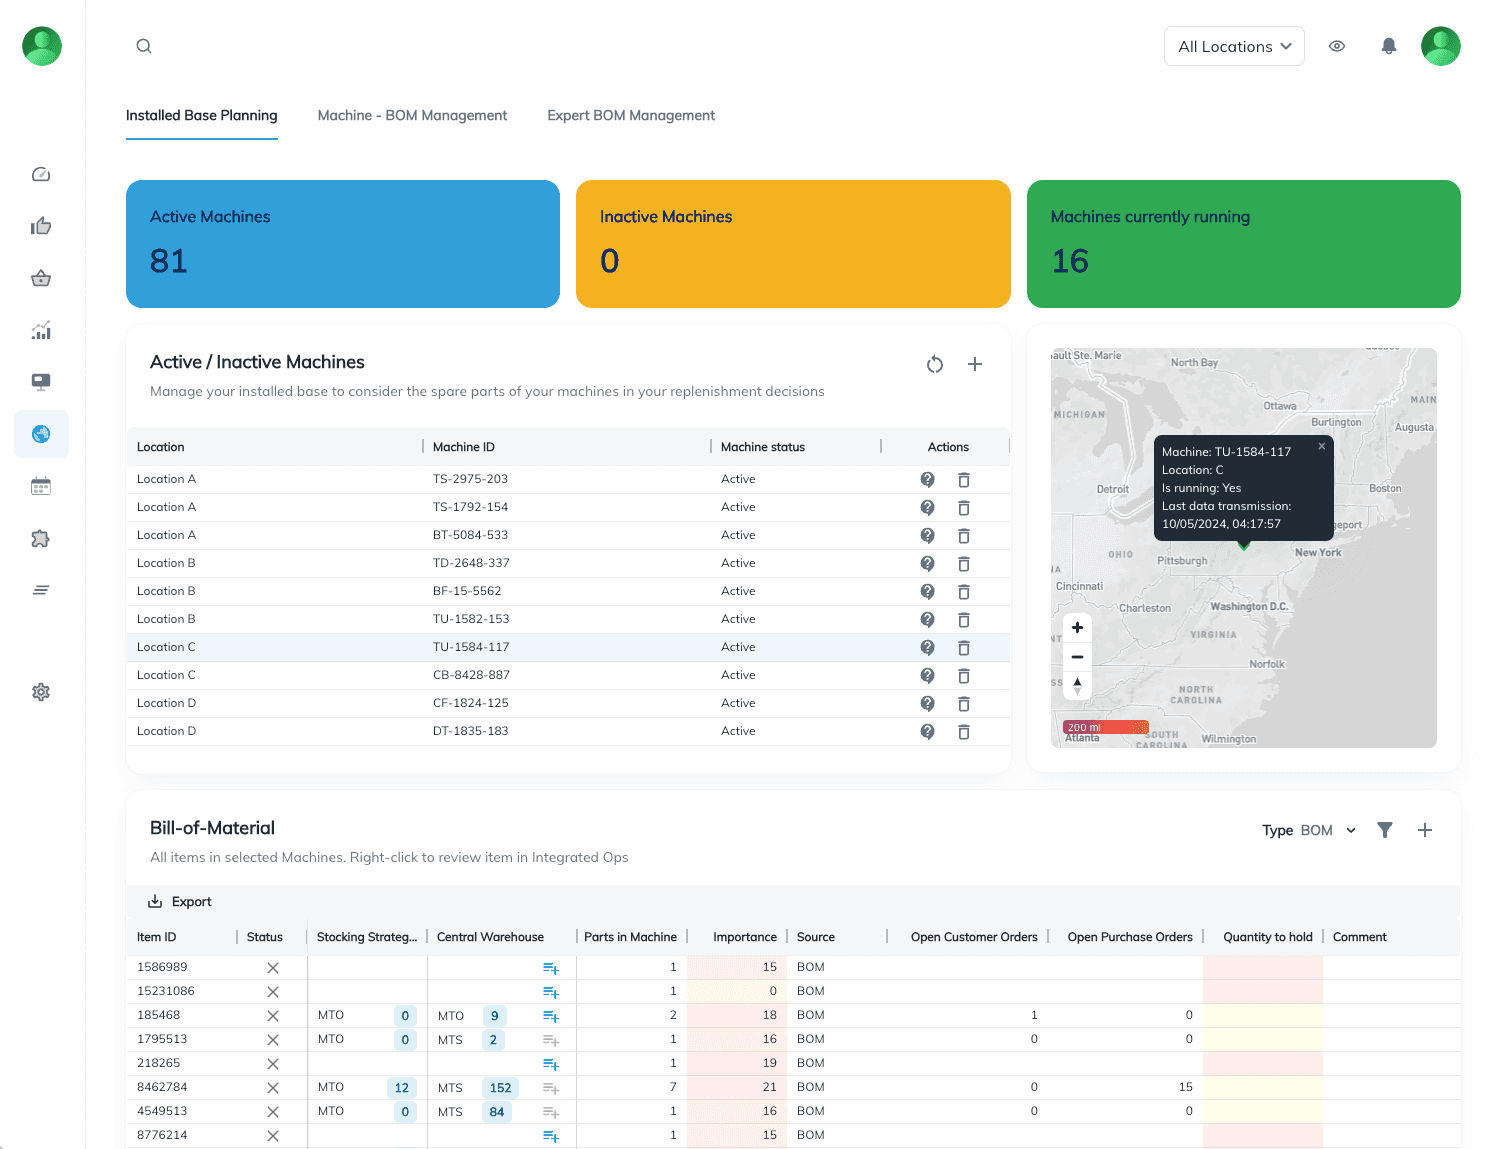Toggle status X for item 185468
Screen dimensions: 1495x1149
272,1016
